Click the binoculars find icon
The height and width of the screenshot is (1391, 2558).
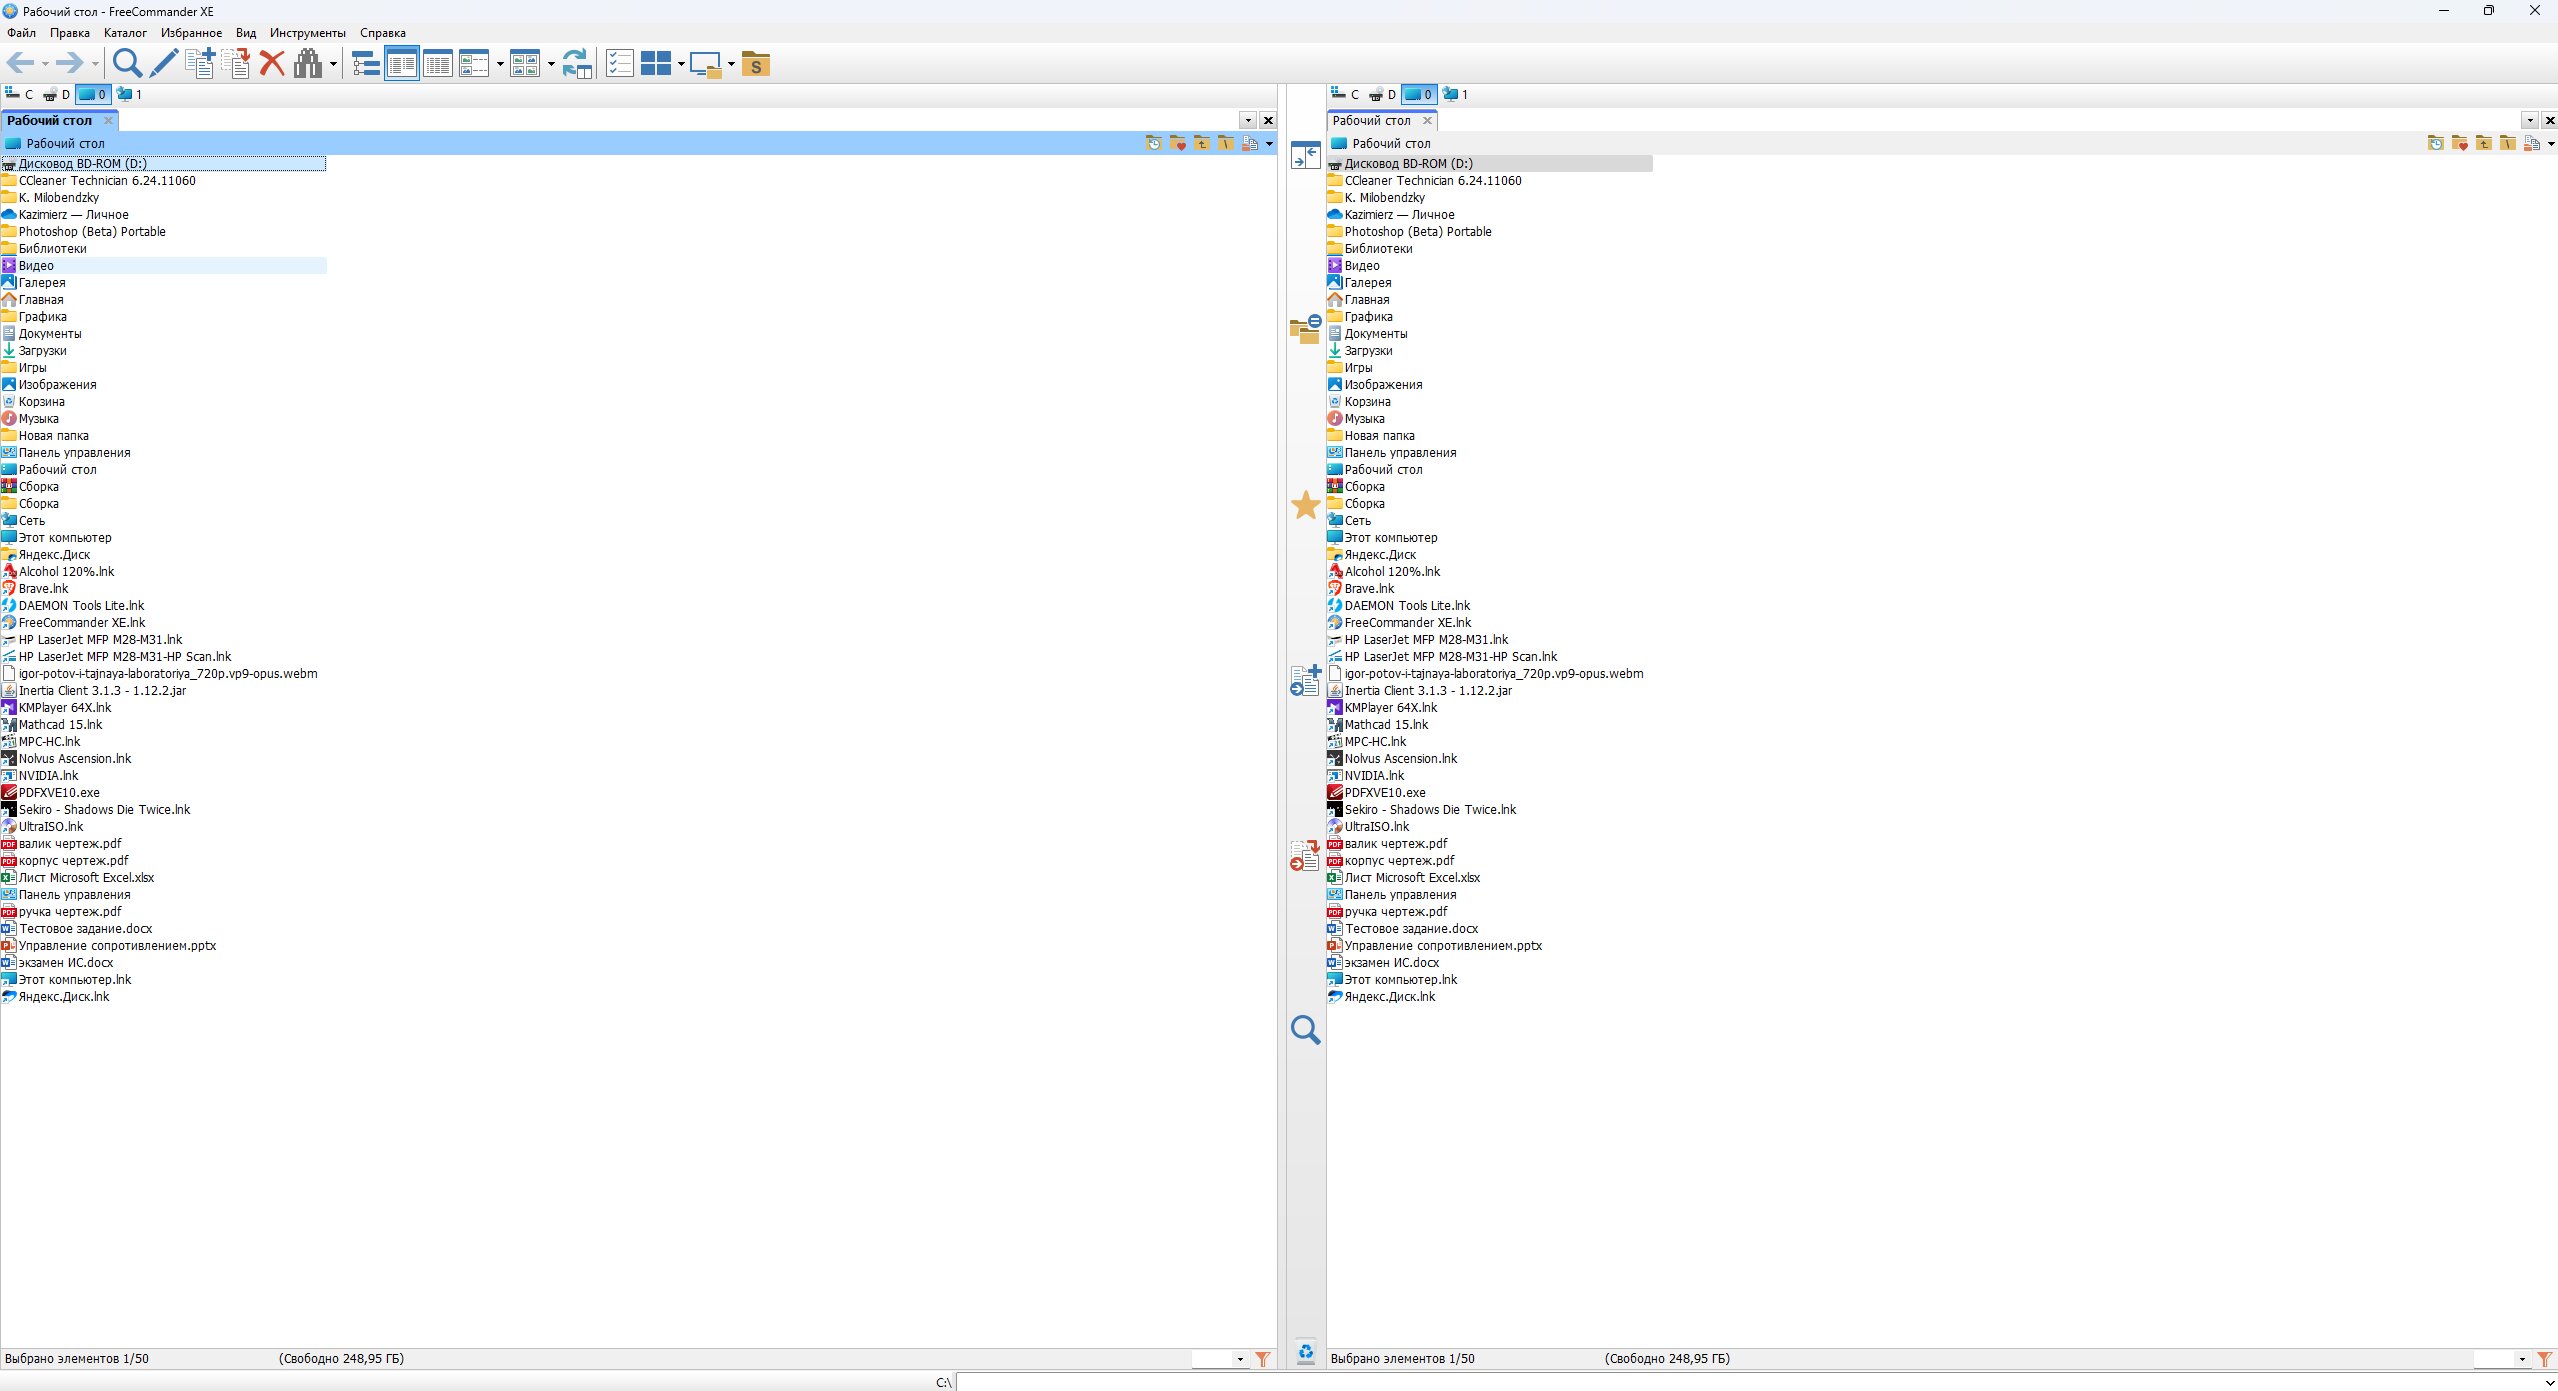click(308, 64)
